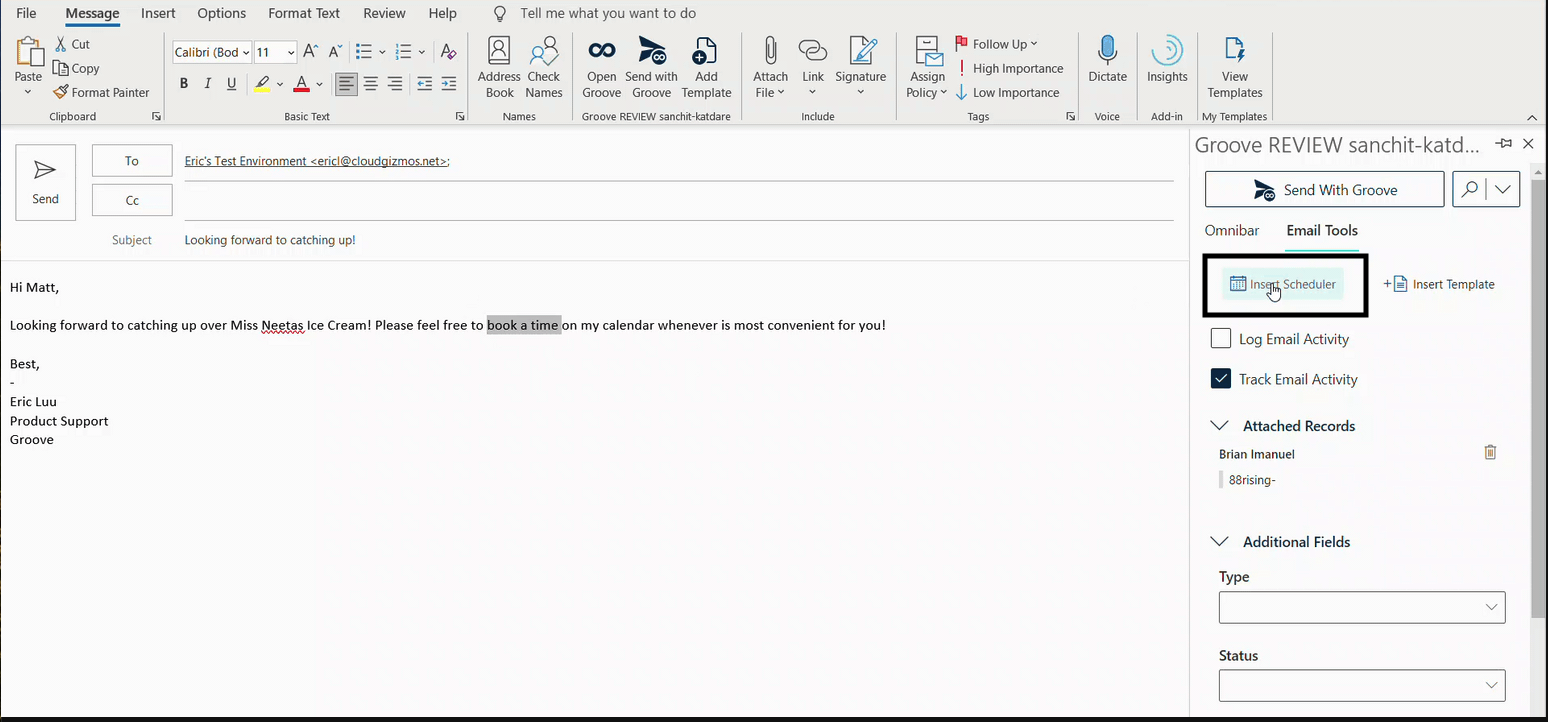1548x722 pixels.
Task: Uncheck Track Email Activity checkbox
Action: (1221, 379)
